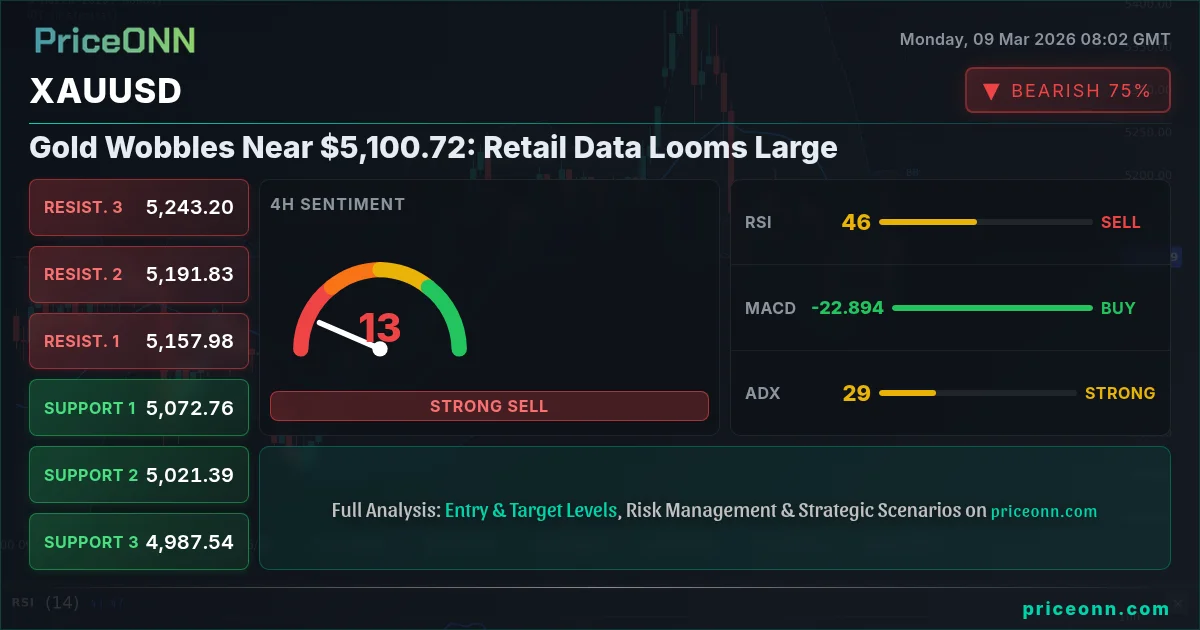Open priceonn.com link in Full Analysis banner

[1044, 511]
